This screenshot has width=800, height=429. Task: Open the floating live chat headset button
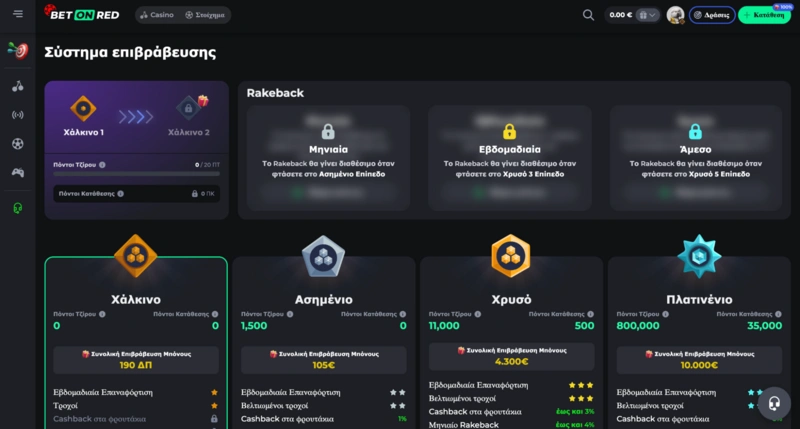[772, 403]
